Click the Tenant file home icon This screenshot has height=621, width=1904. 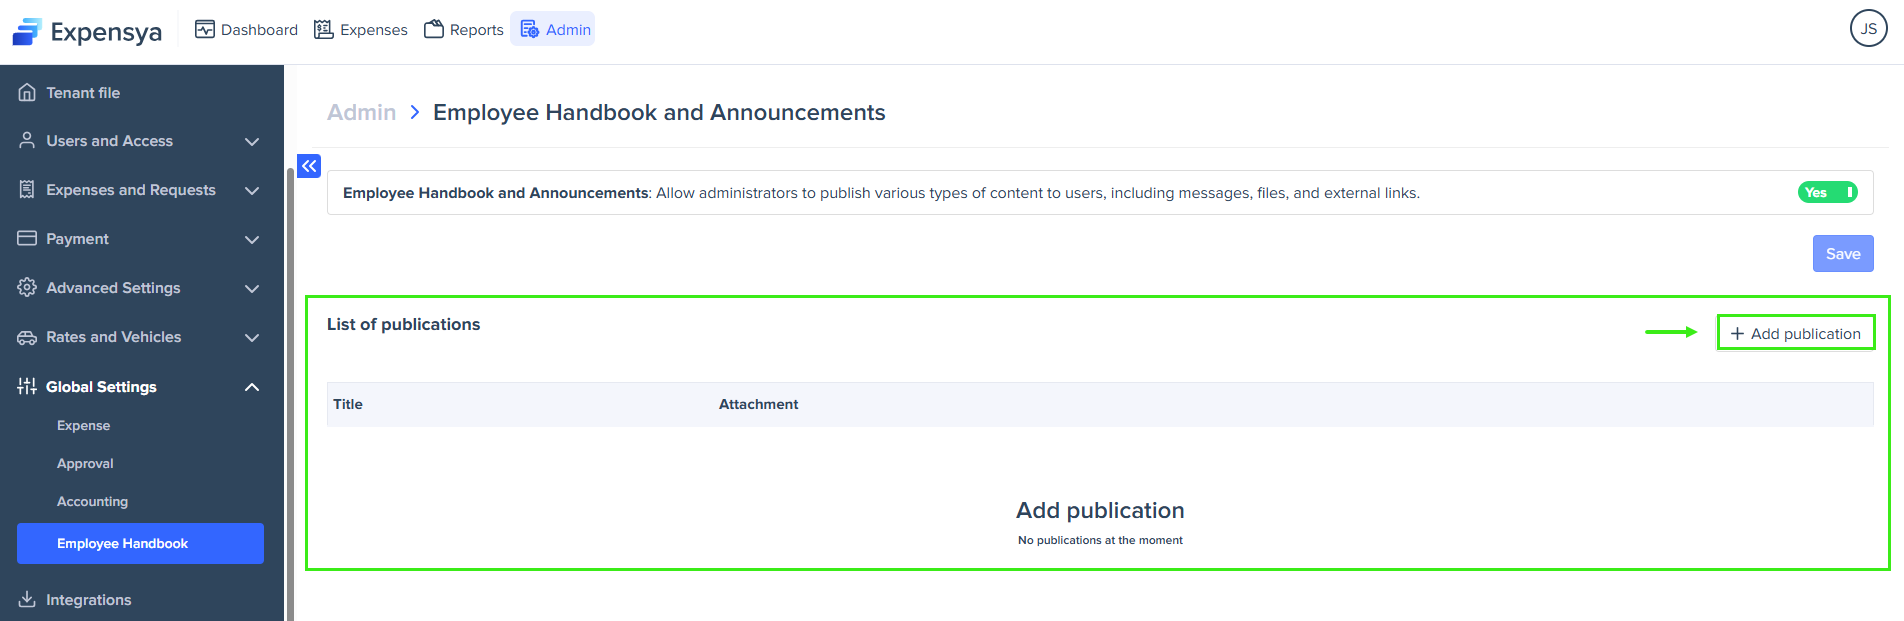tap(27, 92)
